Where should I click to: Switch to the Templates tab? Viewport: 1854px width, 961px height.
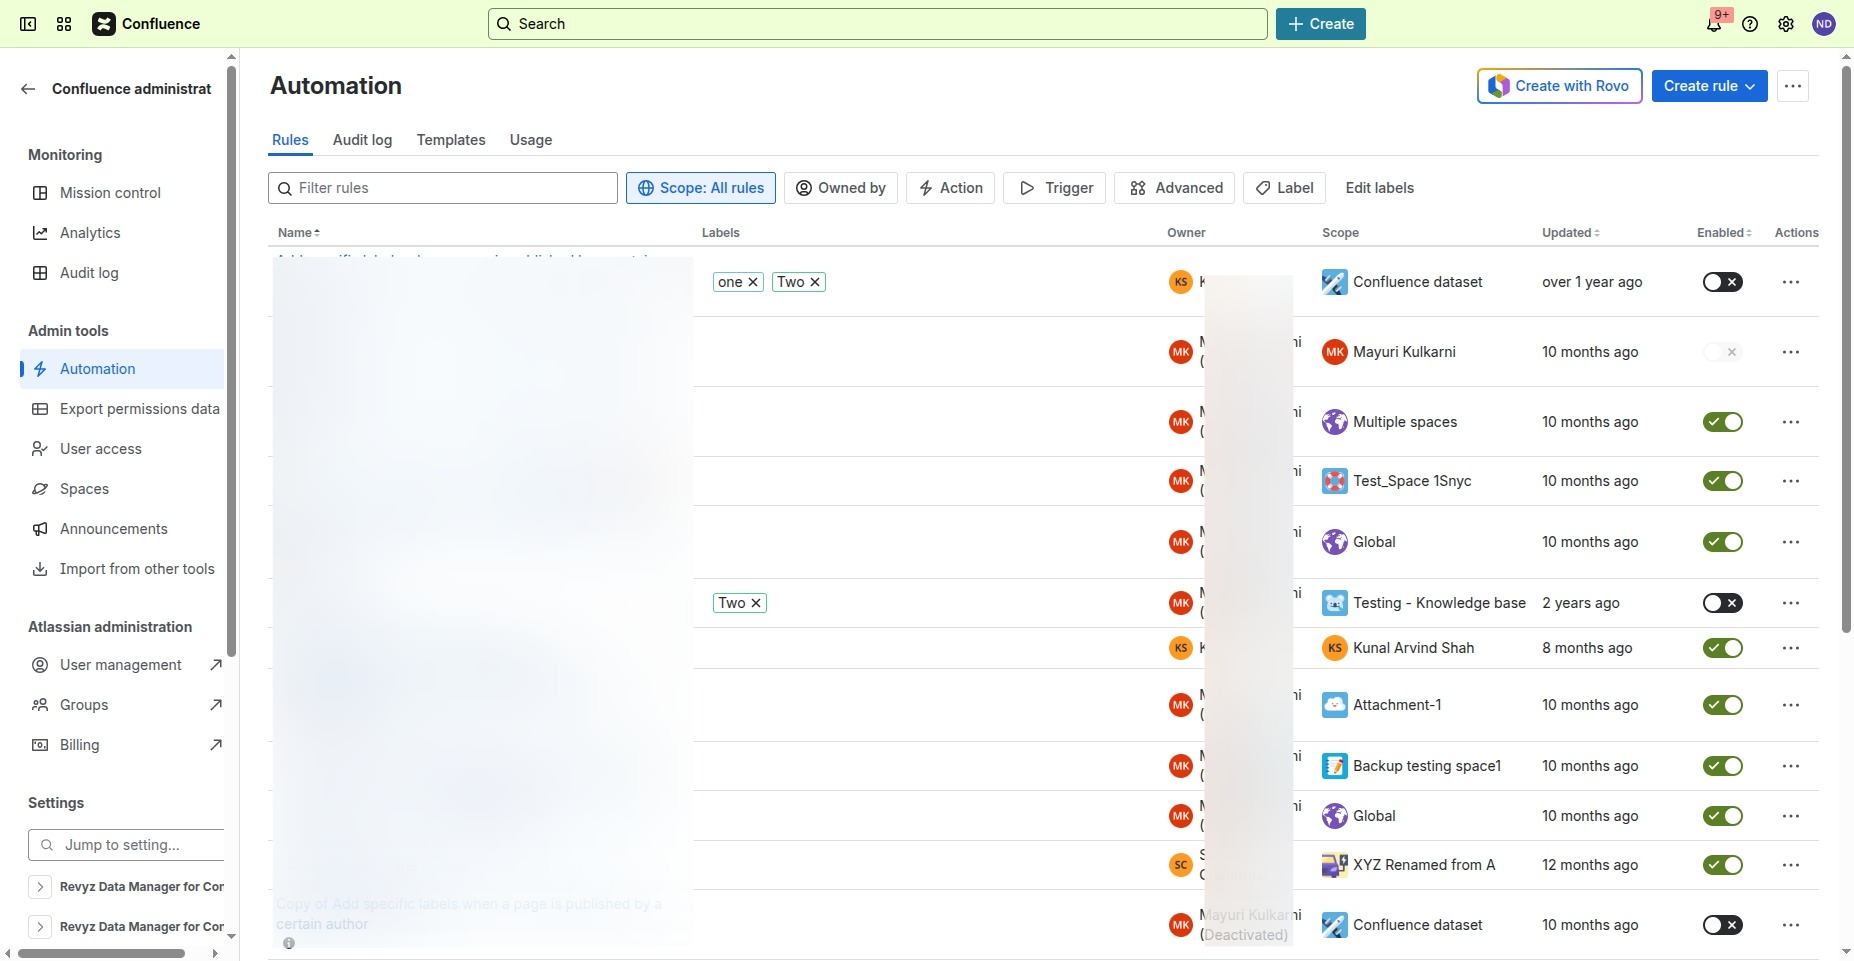click(451, 140)
